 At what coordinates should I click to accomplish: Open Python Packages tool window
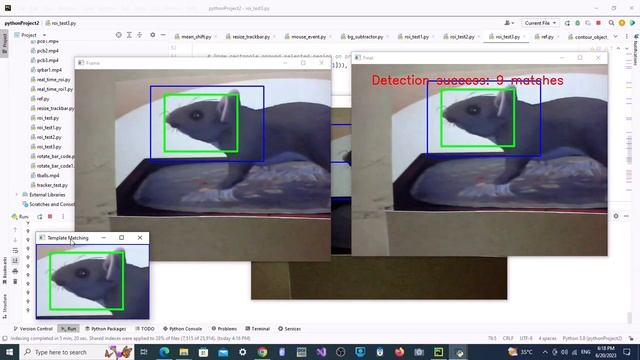106,329
